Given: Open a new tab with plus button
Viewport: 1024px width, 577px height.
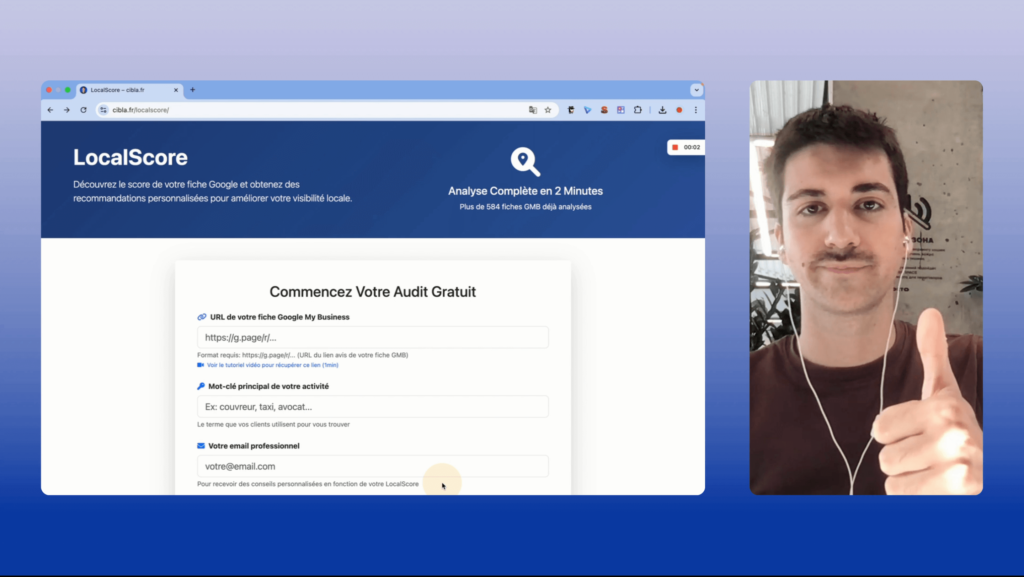Looking at the screenshot, I should [x=193, y=90].
